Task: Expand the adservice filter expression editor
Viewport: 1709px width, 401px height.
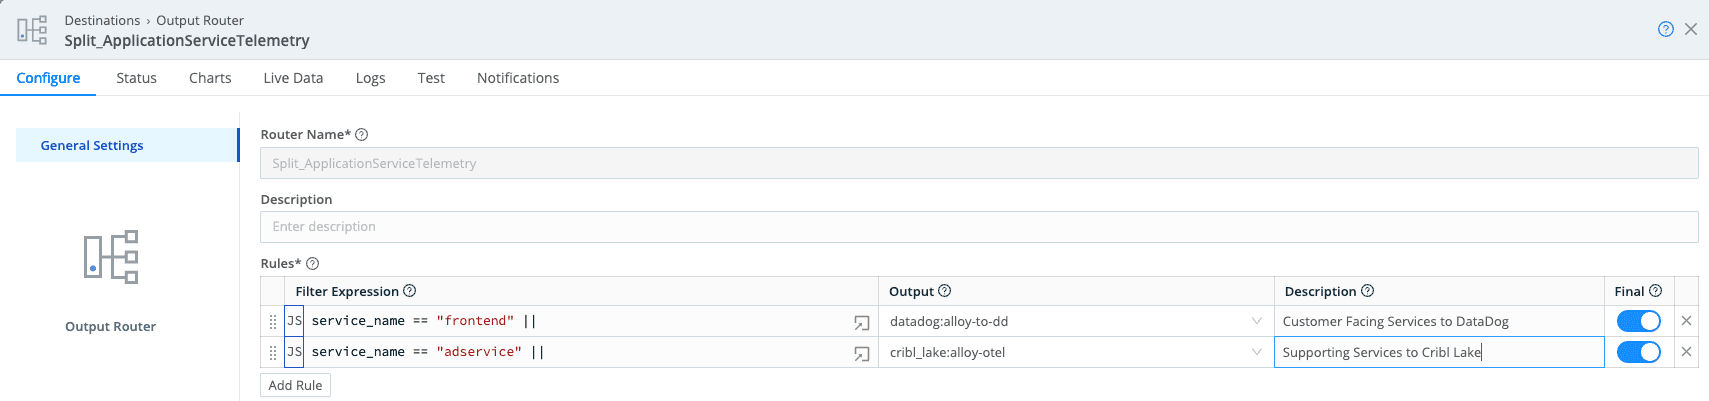Action: click(x=861, y=353)
